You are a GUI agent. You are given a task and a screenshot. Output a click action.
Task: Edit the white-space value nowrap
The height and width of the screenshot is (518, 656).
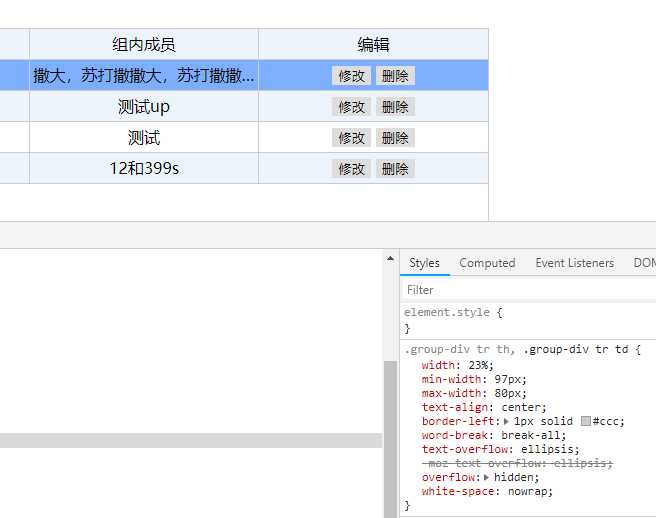[x=528, y=491]
